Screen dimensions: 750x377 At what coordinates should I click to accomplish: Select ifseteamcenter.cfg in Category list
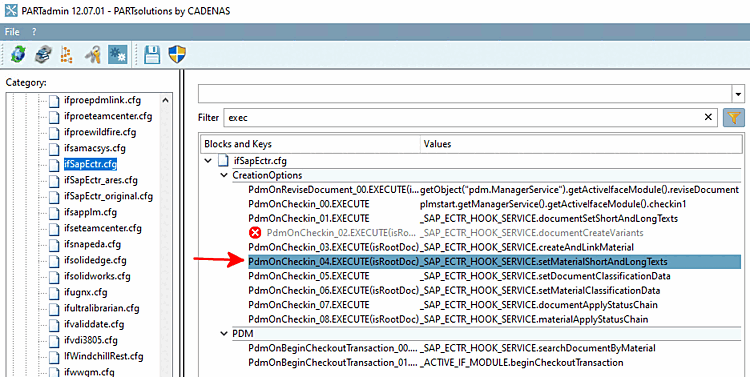tap(103, 228)
